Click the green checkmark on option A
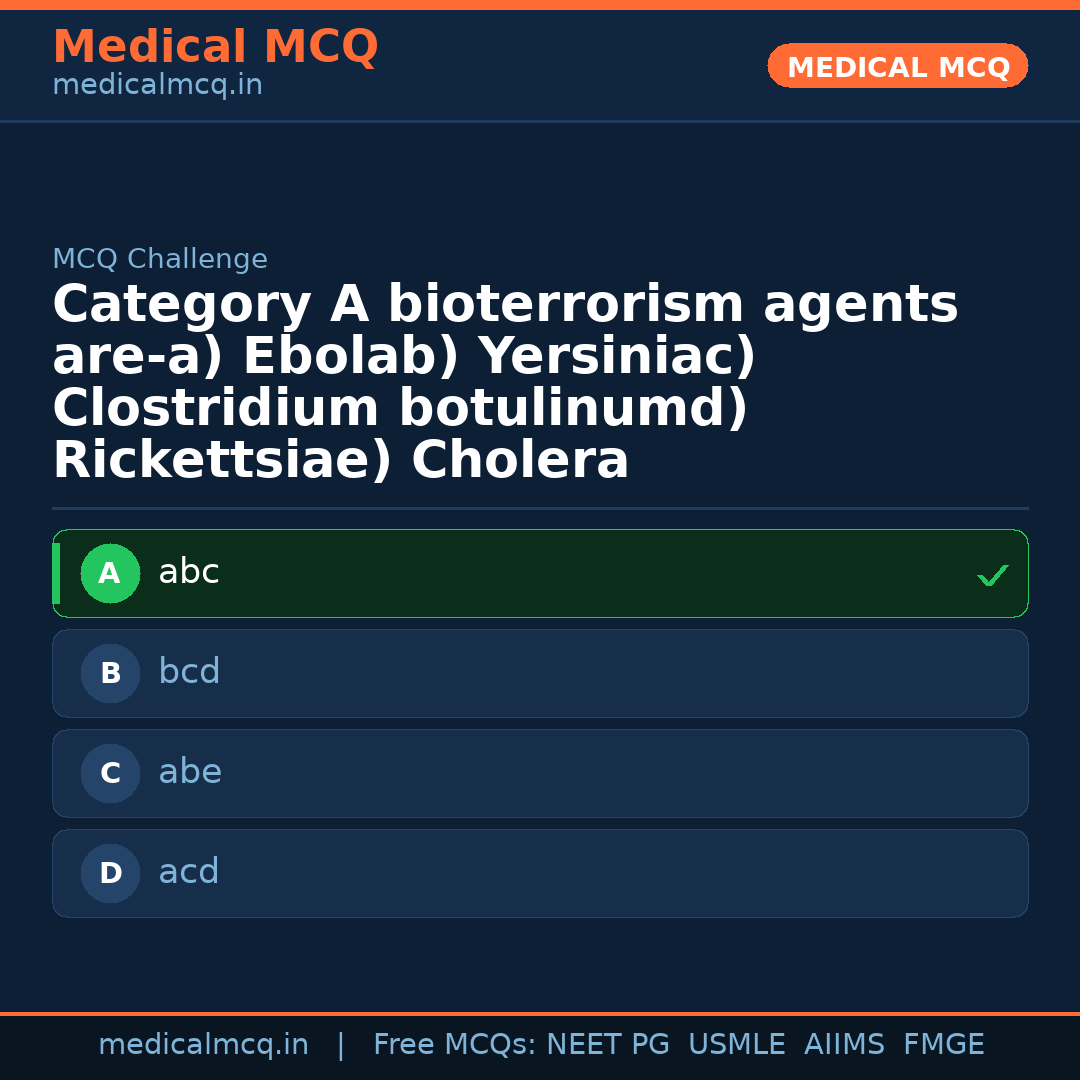This screenshot has width=1080, height=1080. (992, 575)
